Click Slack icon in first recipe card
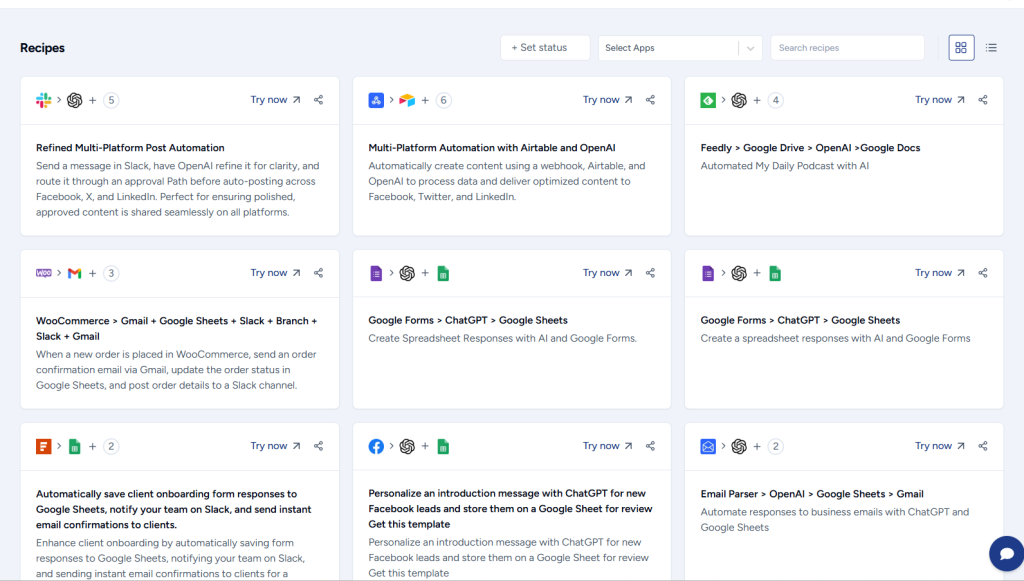 tap(44, 100)
